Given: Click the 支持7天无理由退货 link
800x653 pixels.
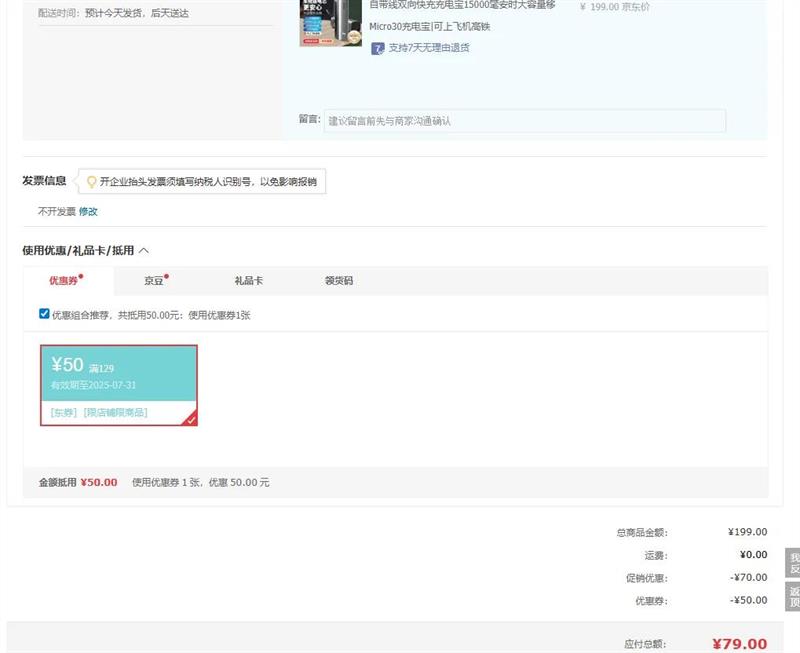Looking at the screenshot, I should 428,48.
